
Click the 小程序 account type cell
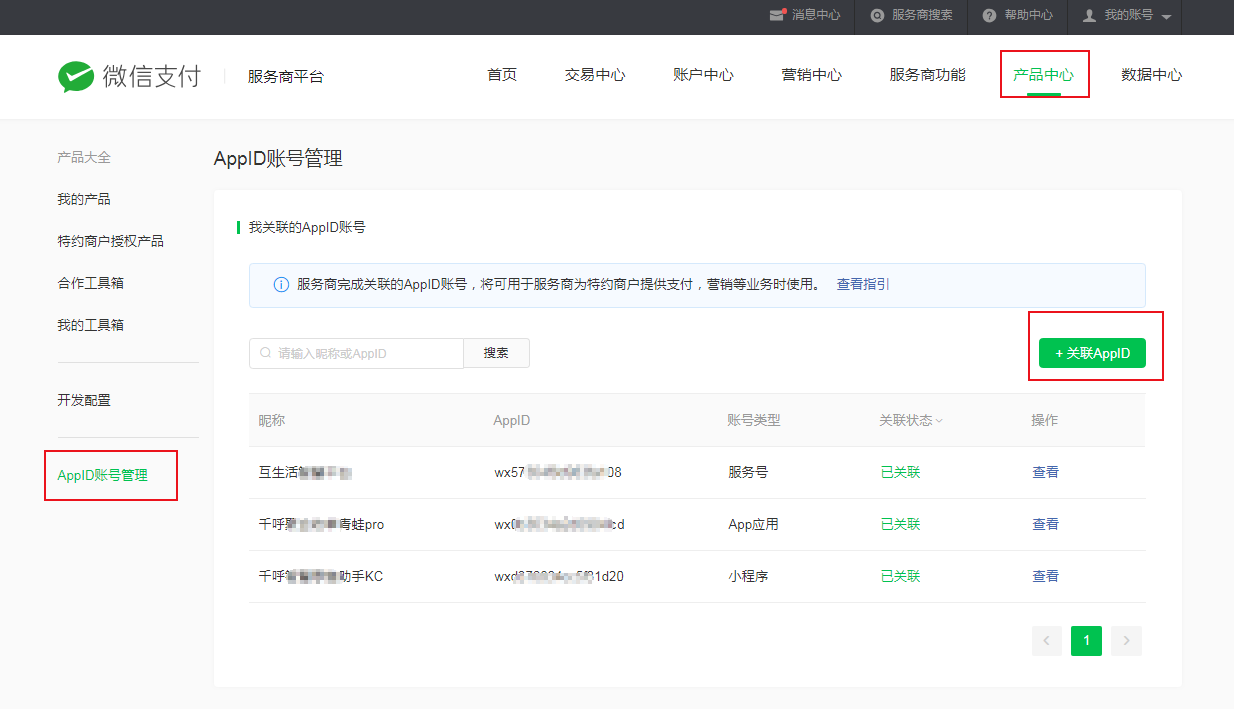(748, 576)
